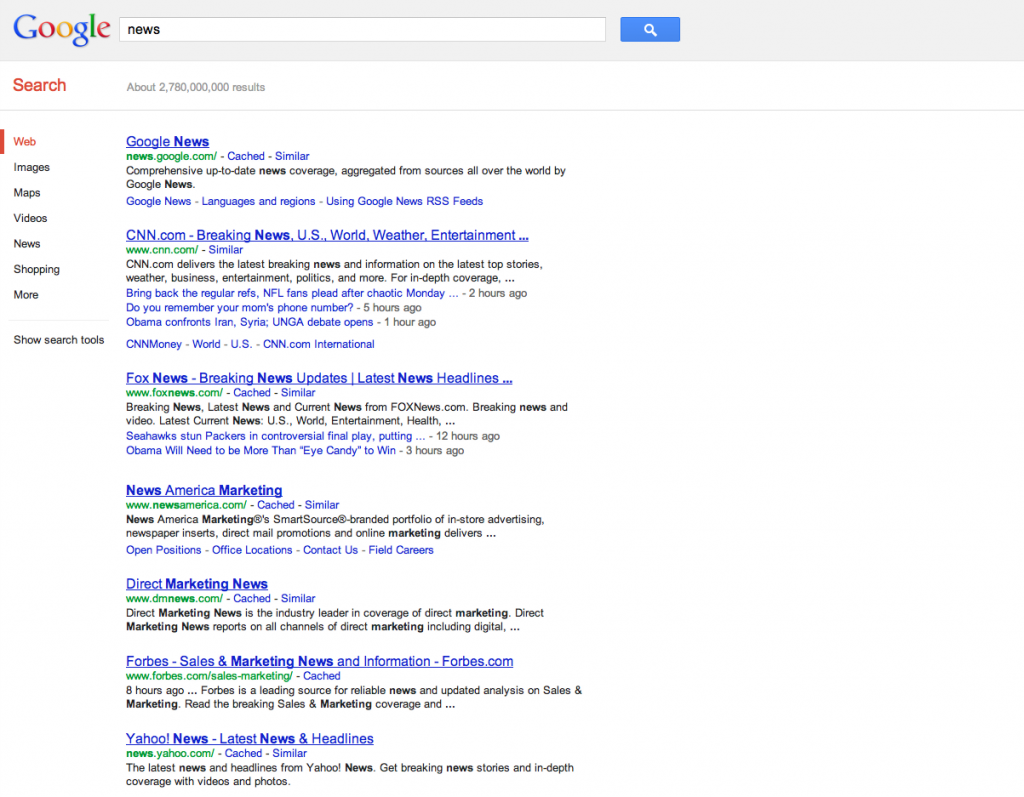This screenshot has width=1024, height=797.
Task: View Cached version of Google News result
Action: (246, 156)
